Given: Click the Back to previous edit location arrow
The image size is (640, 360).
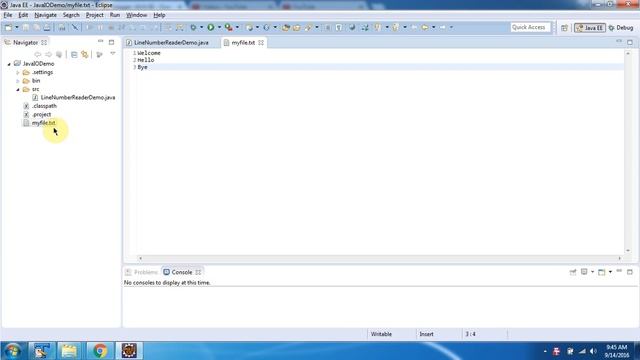Looking at the screenshot, I should point(425,27).
